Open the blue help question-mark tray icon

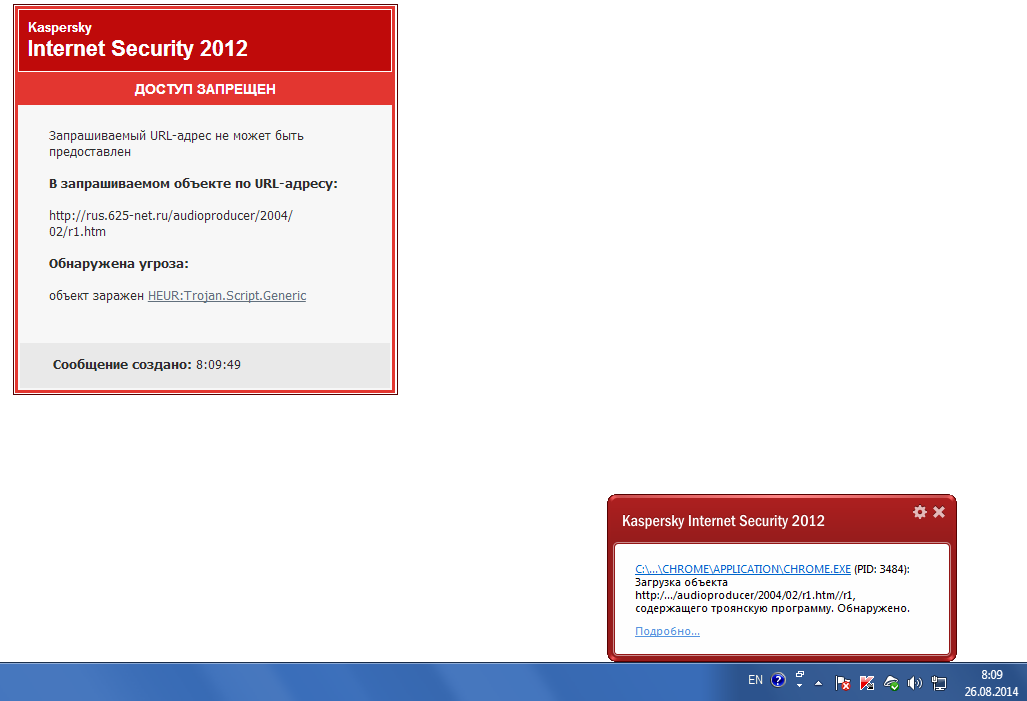point(778,680)
